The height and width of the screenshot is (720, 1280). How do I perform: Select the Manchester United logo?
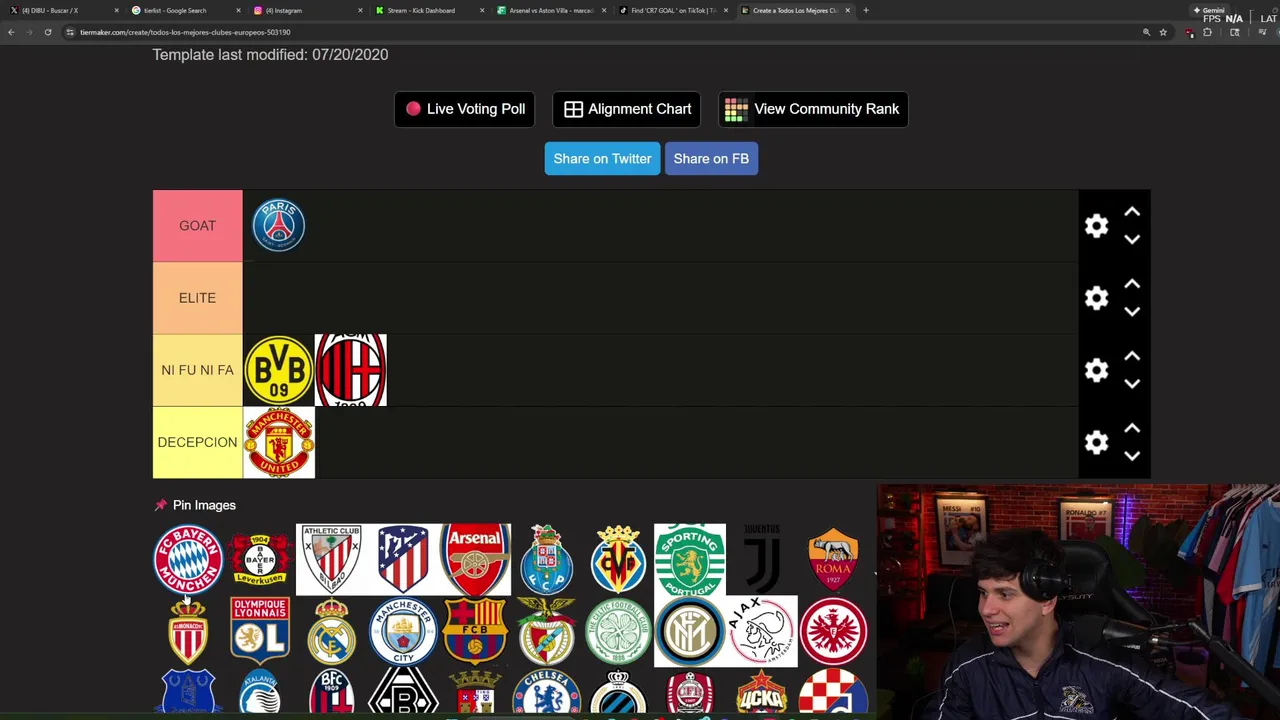point(278,442)
